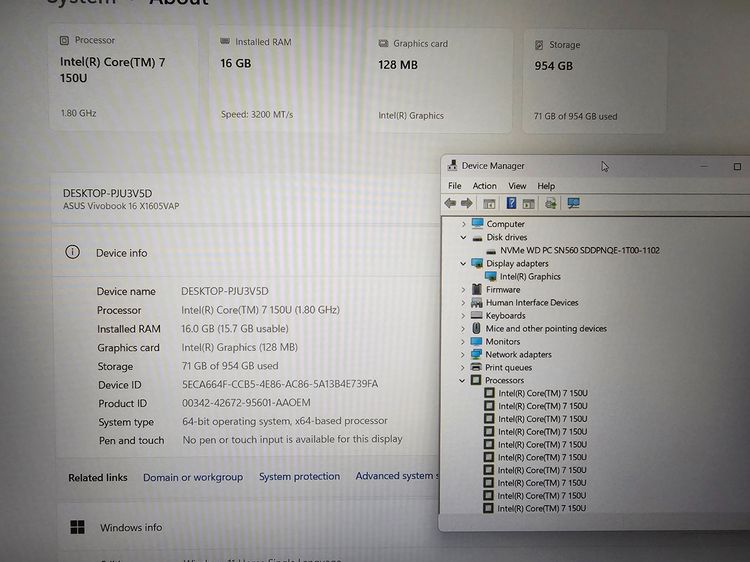Viewport: 750px width, 562px height.
Task: Select the Human Interface Devices icon
Action: point(476,302)
